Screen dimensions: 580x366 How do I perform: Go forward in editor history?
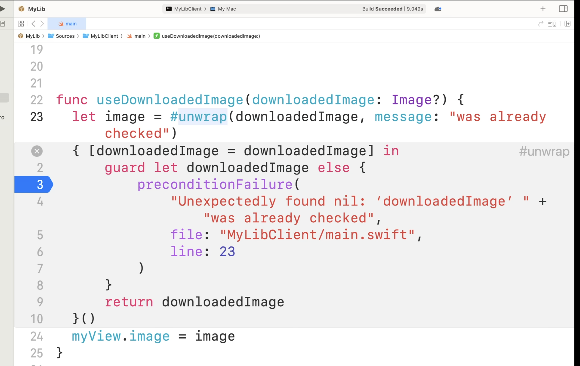(42, 24)
